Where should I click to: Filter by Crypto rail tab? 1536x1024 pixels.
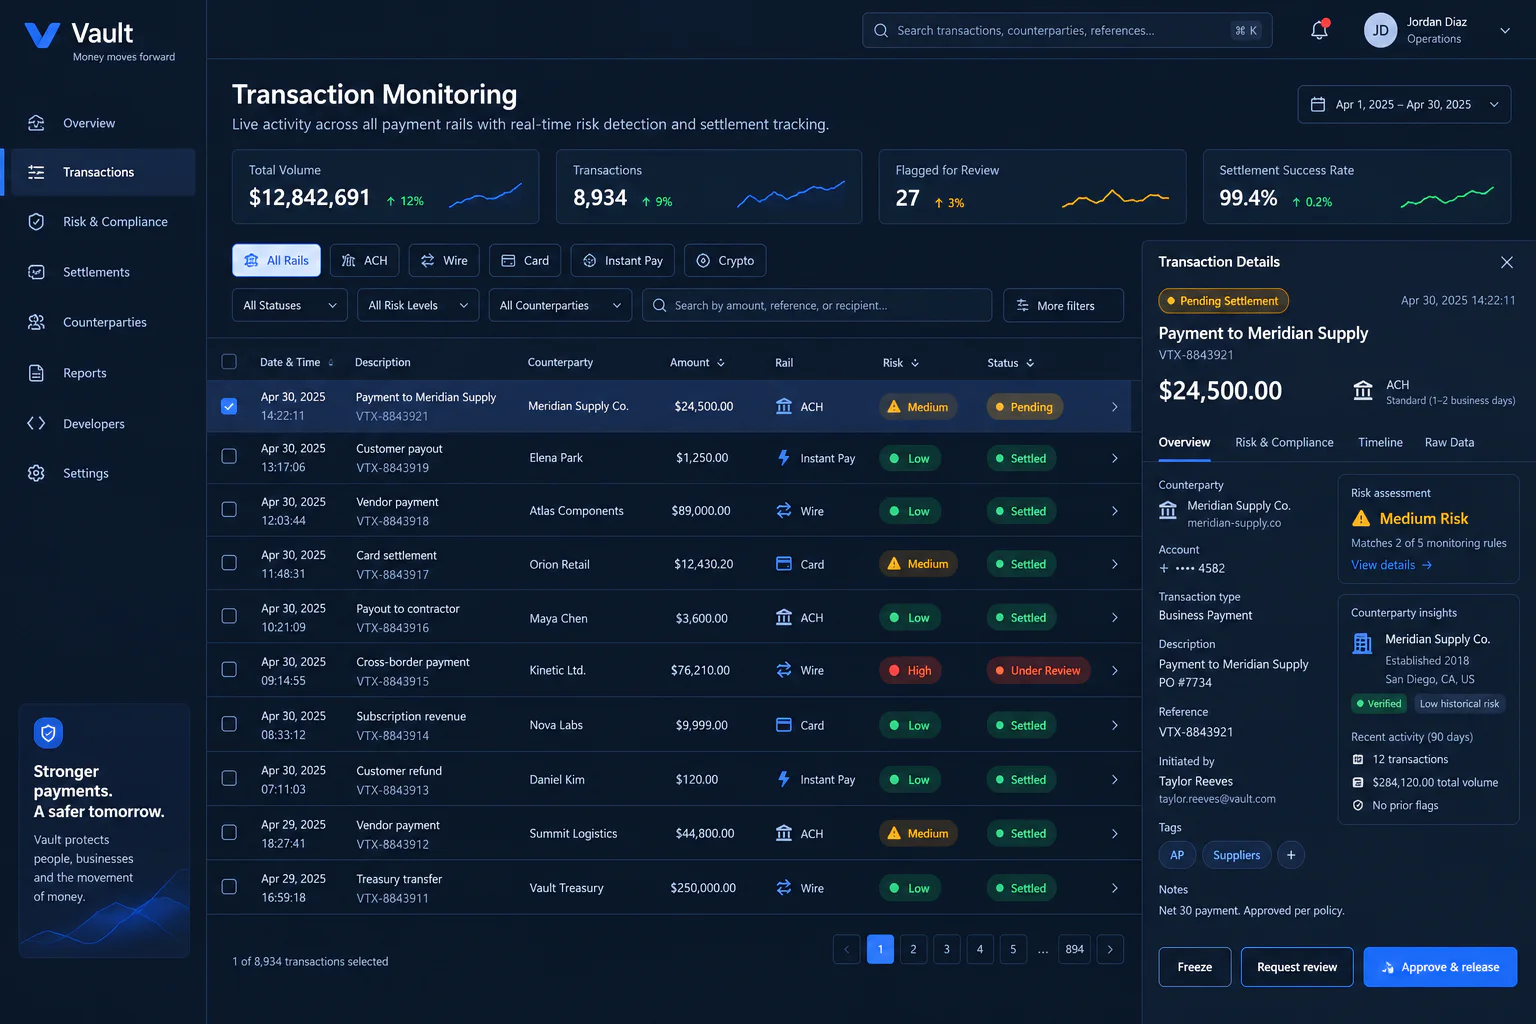coord(725,260)
